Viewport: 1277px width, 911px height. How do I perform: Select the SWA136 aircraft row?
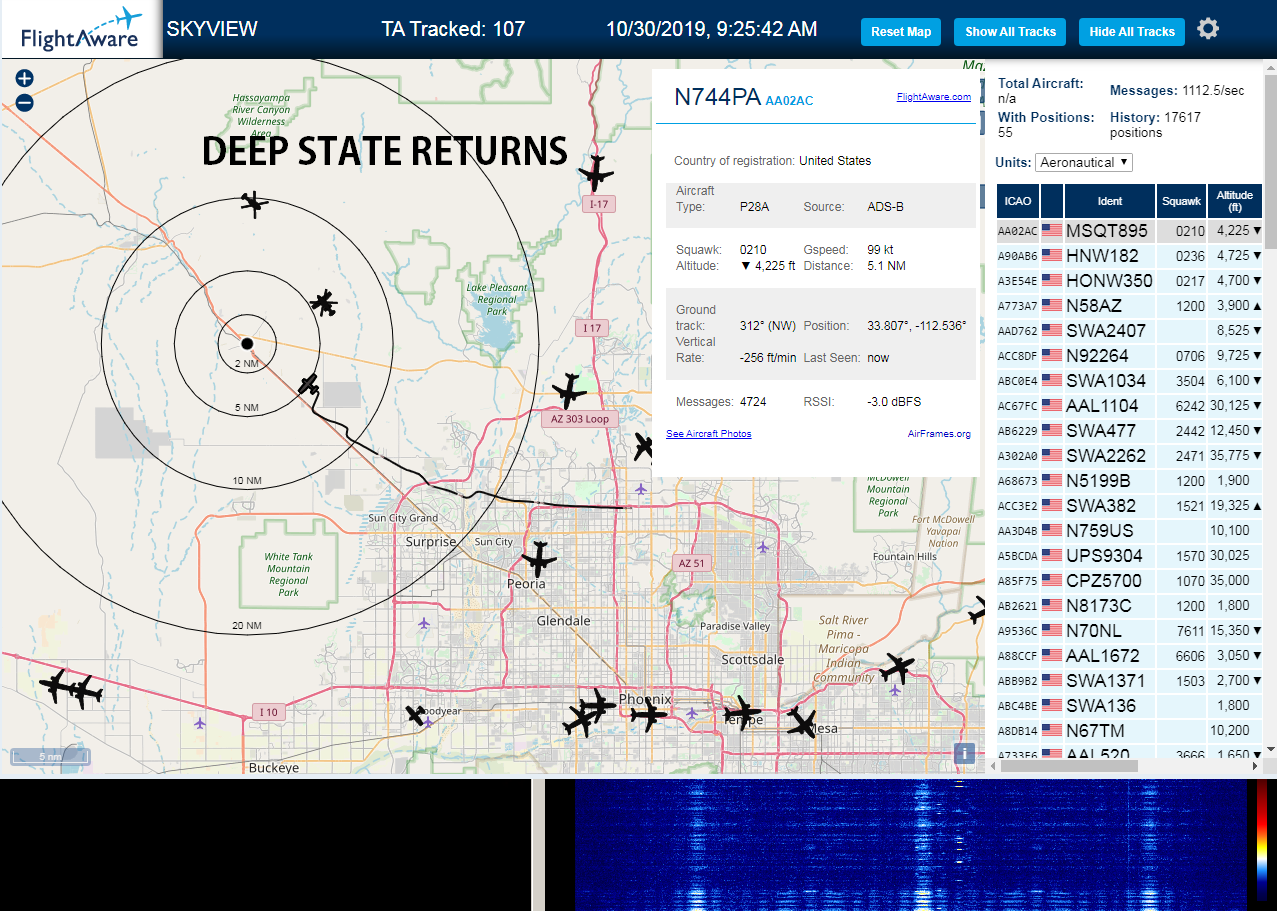(x=1129, y=706)
